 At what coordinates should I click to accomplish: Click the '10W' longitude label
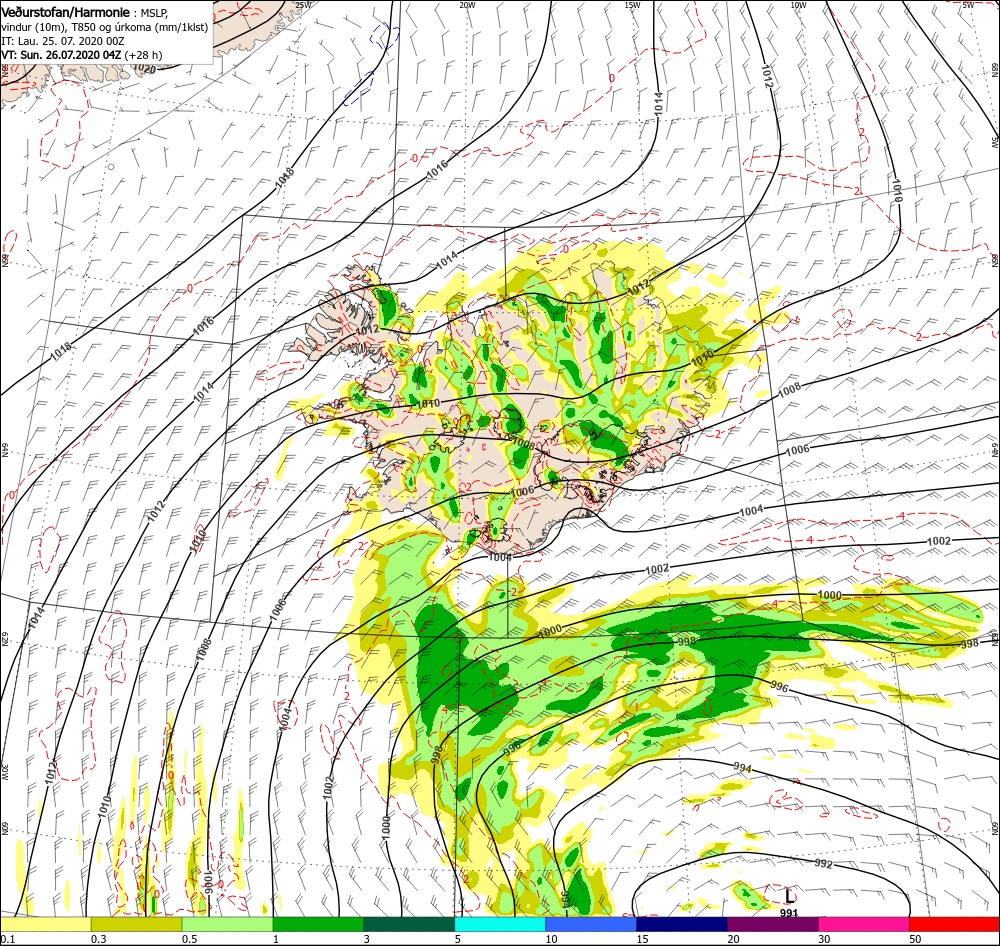pos(798,5)
